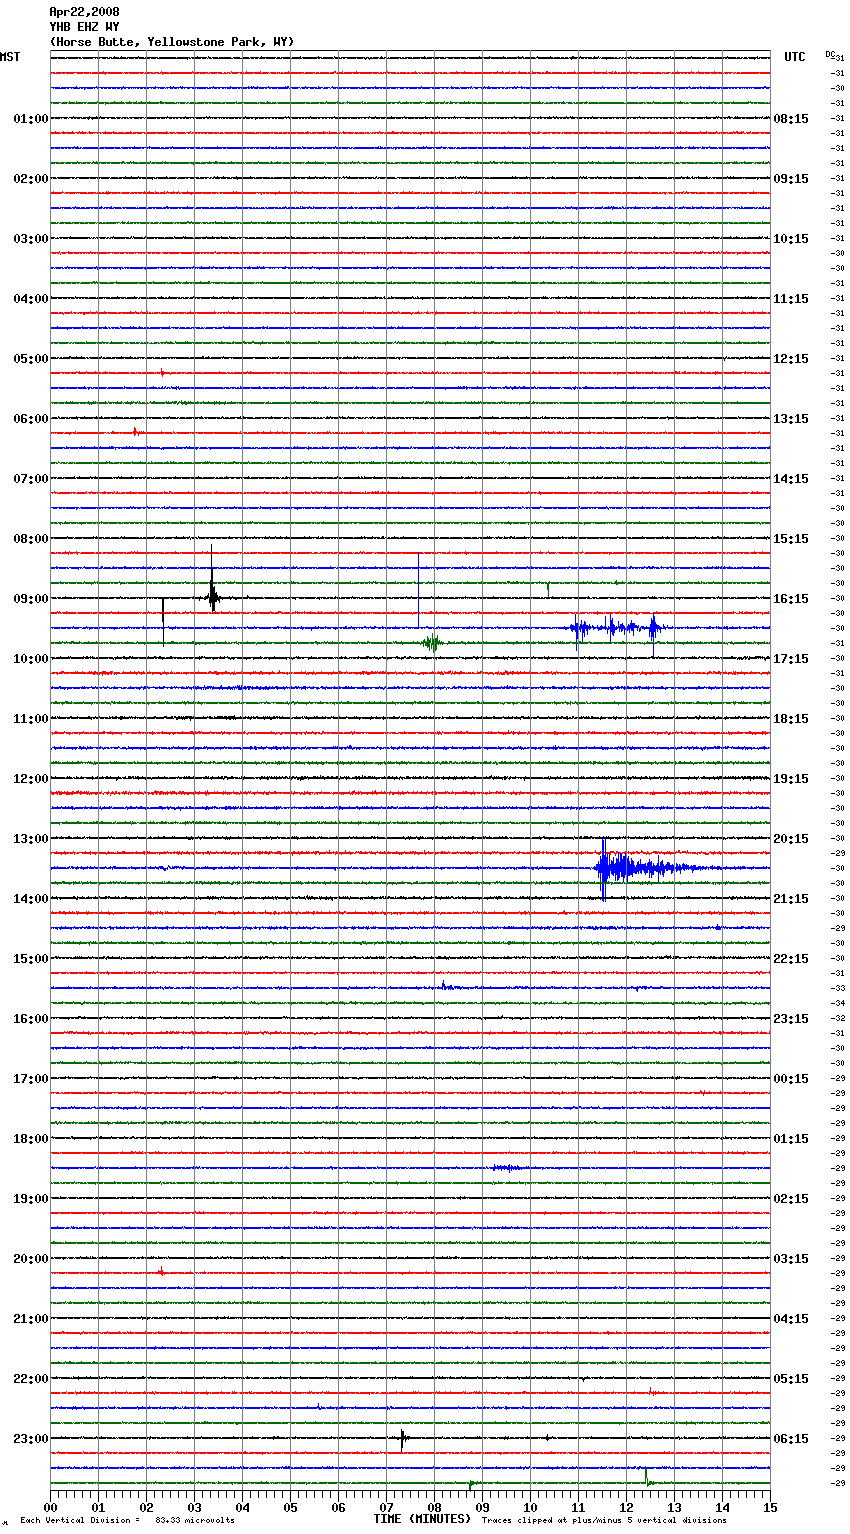Click the small green spike at minute 10 before 09:00
Viewport: 850px width, 1534px height.
548,589
